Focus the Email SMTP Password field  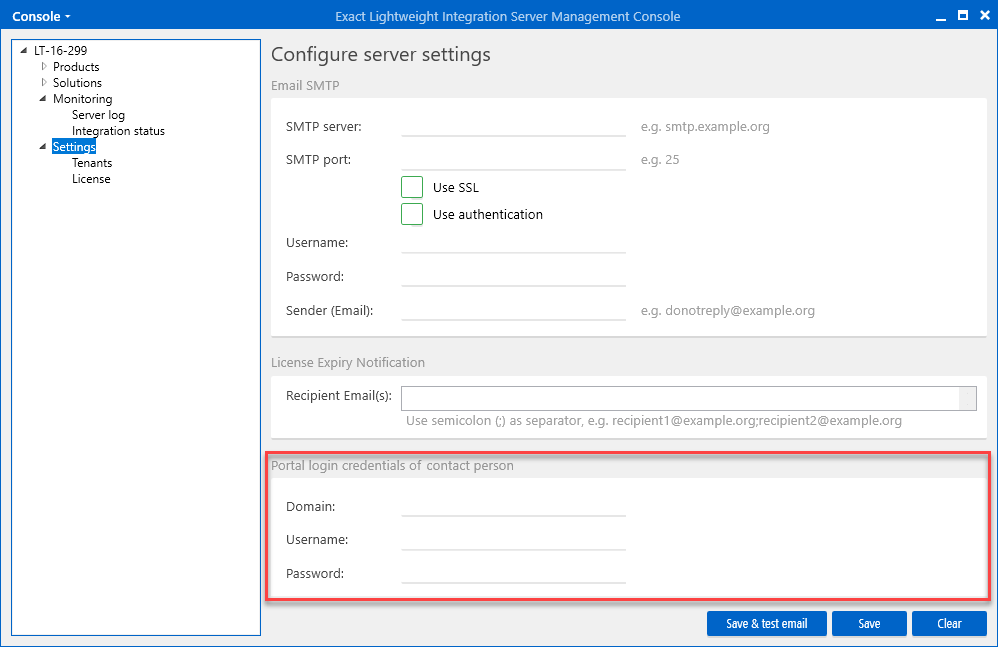coord(514,276)
